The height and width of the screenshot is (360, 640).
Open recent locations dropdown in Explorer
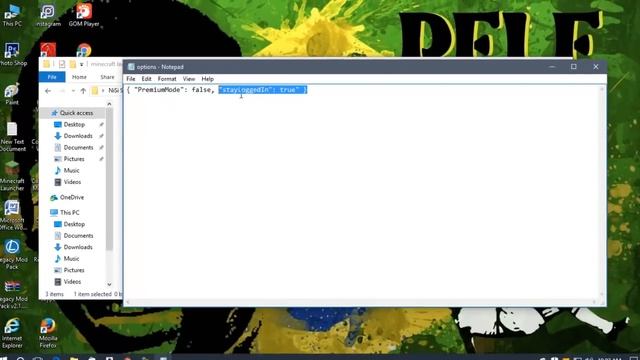click(x=73, y=91)
